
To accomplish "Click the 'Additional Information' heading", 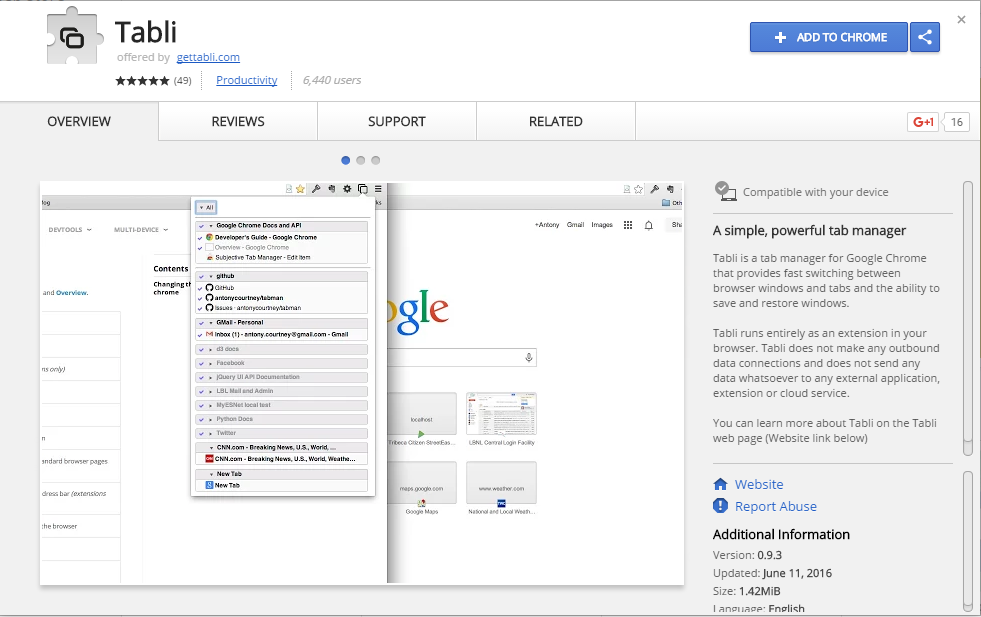I will click(781, 534).
